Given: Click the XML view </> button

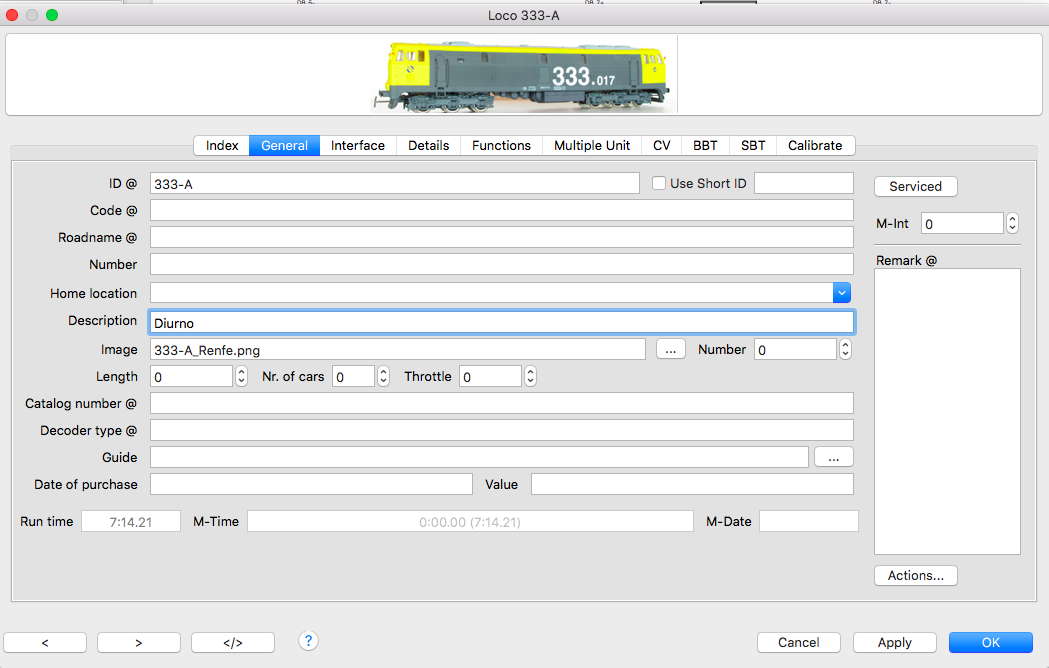Looking at the screenshot, I should 233,643.
